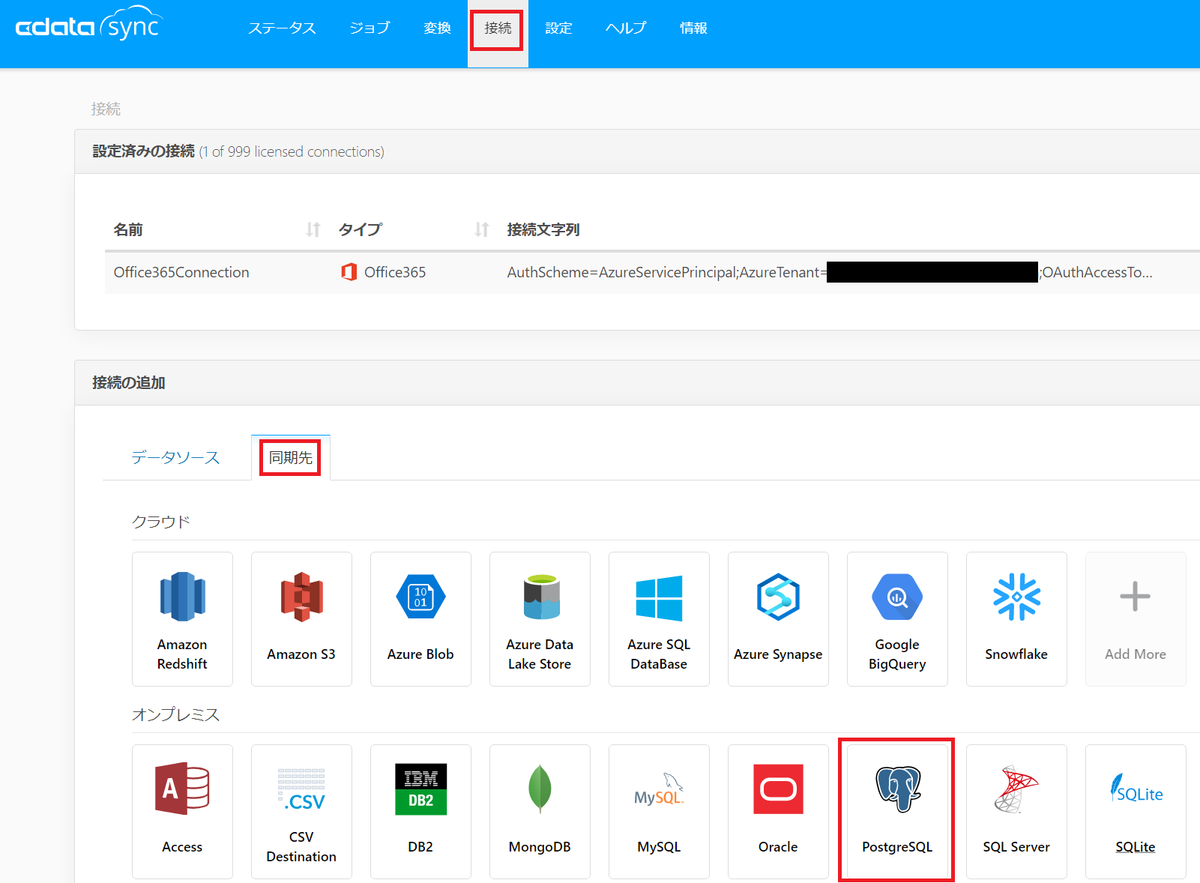This screenshot has height=883, width=1200.
Task: Click the 接続の追加 panel heading
Action: [128, 383]
